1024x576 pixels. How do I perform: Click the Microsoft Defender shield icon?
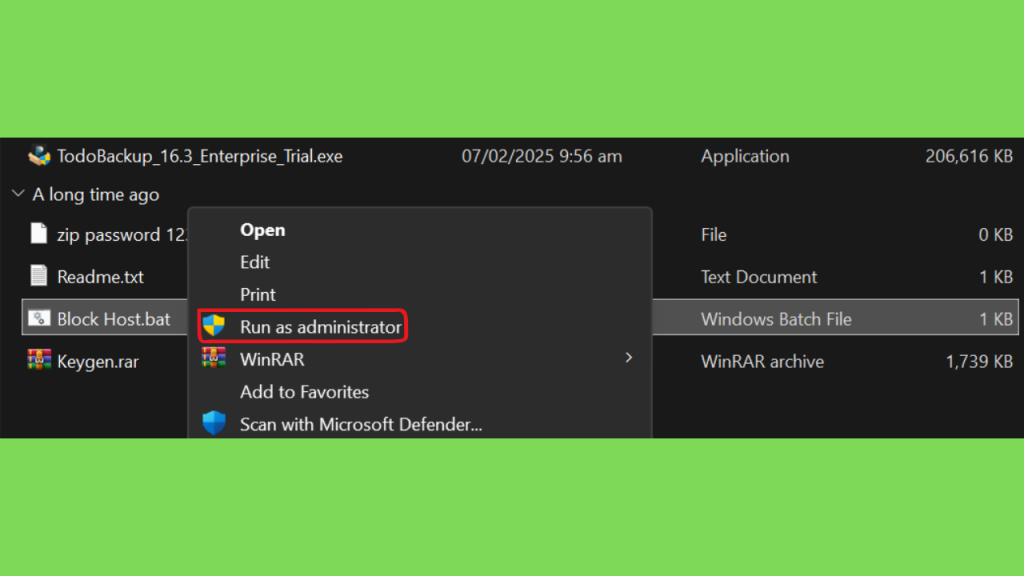pos(214,423)
